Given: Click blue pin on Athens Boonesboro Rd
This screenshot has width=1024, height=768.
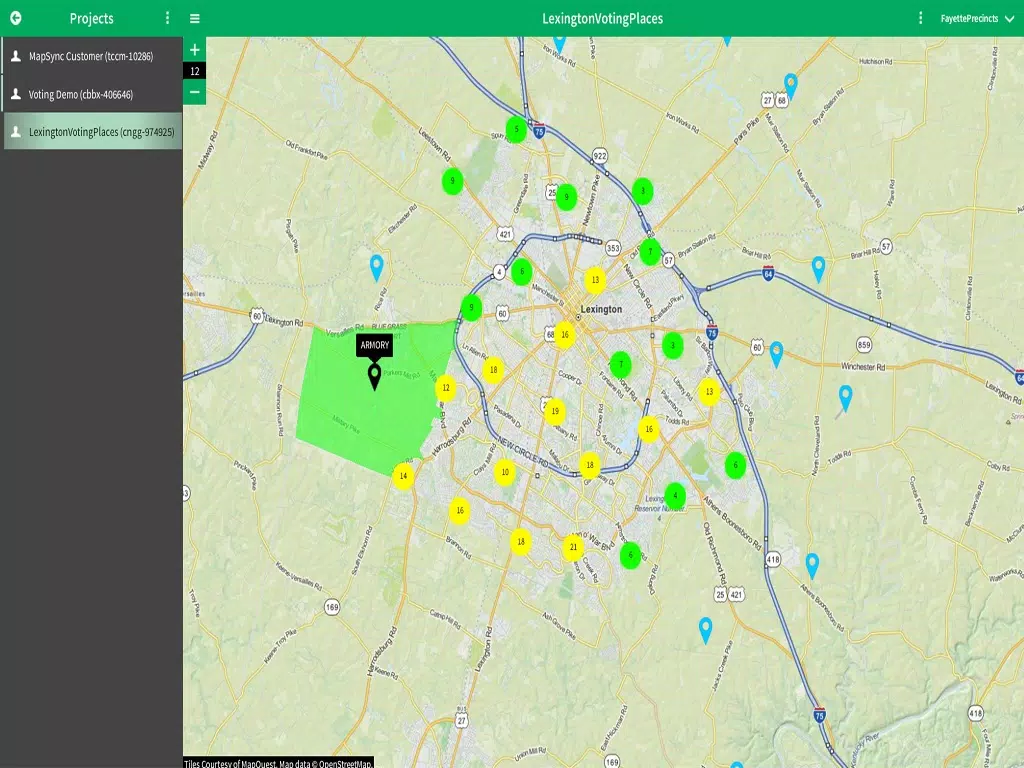Looking at the screenshot, I should [x=812, y=566].
